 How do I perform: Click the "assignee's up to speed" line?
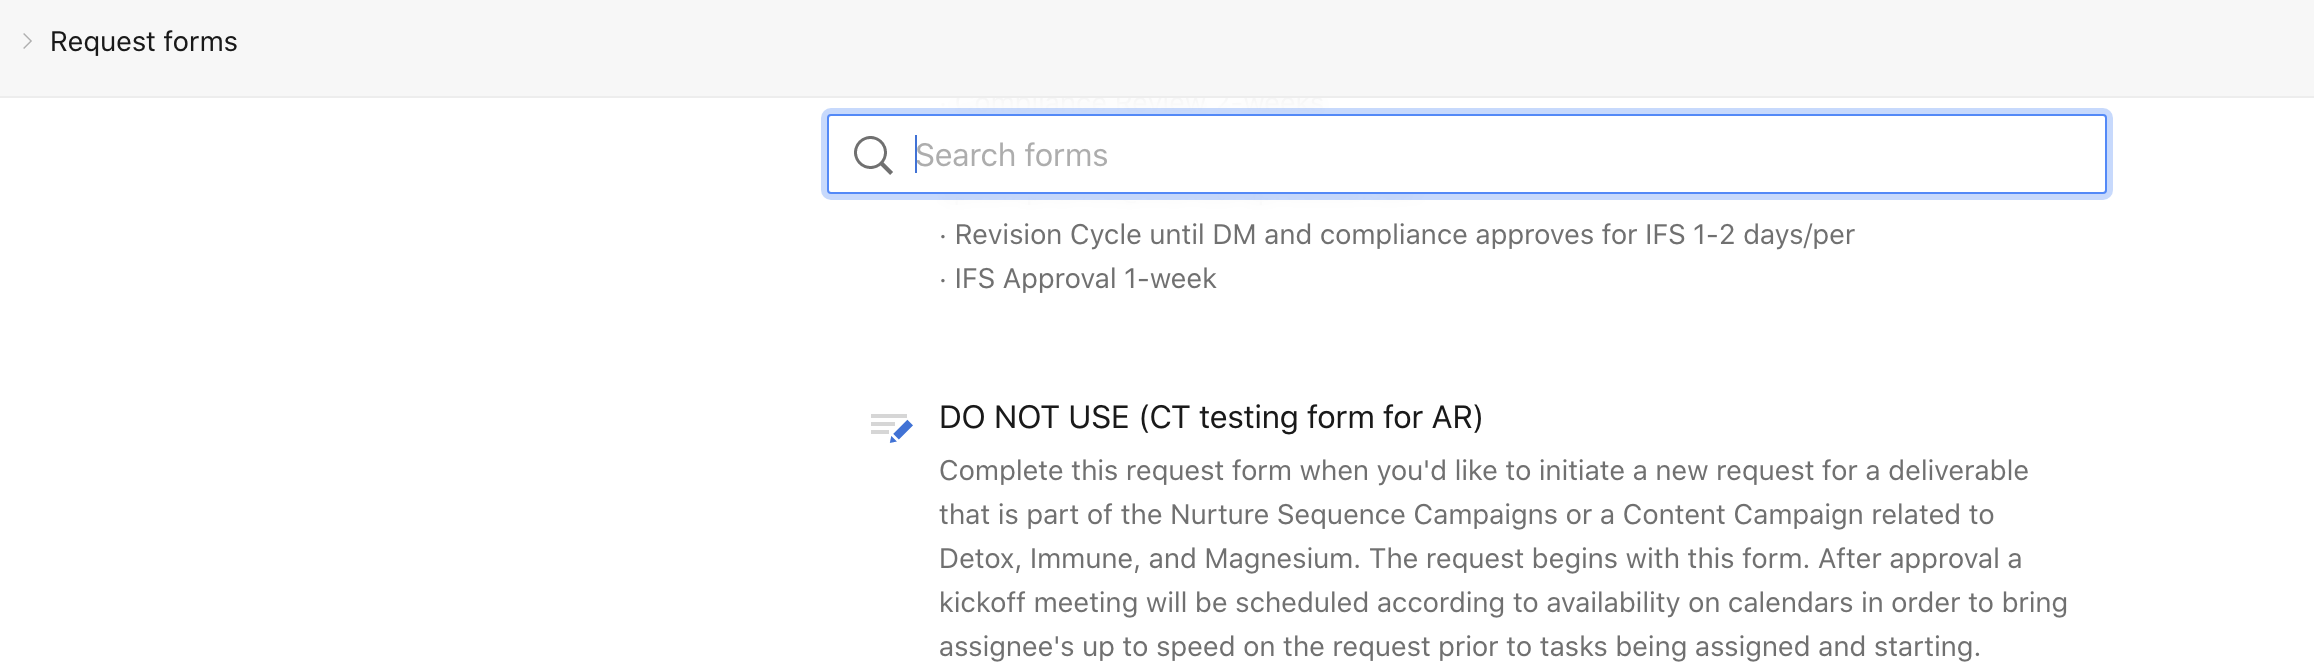1458,647
